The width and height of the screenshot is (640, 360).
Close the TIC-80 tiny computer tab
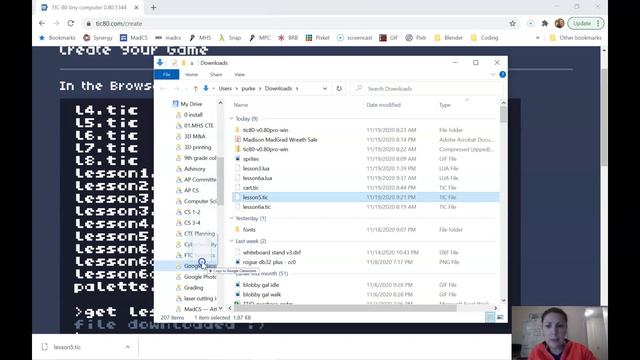click(x=136, y=7)
